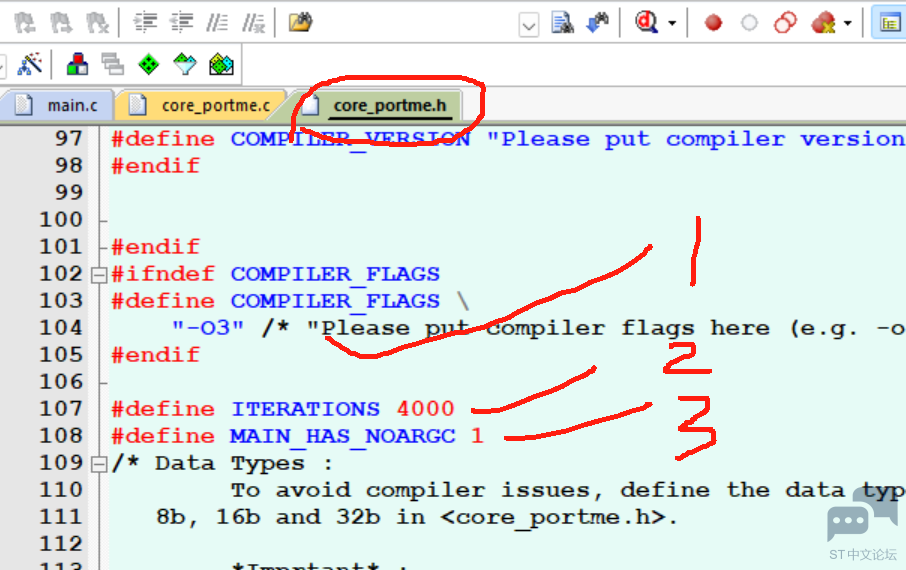Open dropdown arrow next to kill breakpoints
The height and width of the screenshot is (570, 906).
point(848,24)
